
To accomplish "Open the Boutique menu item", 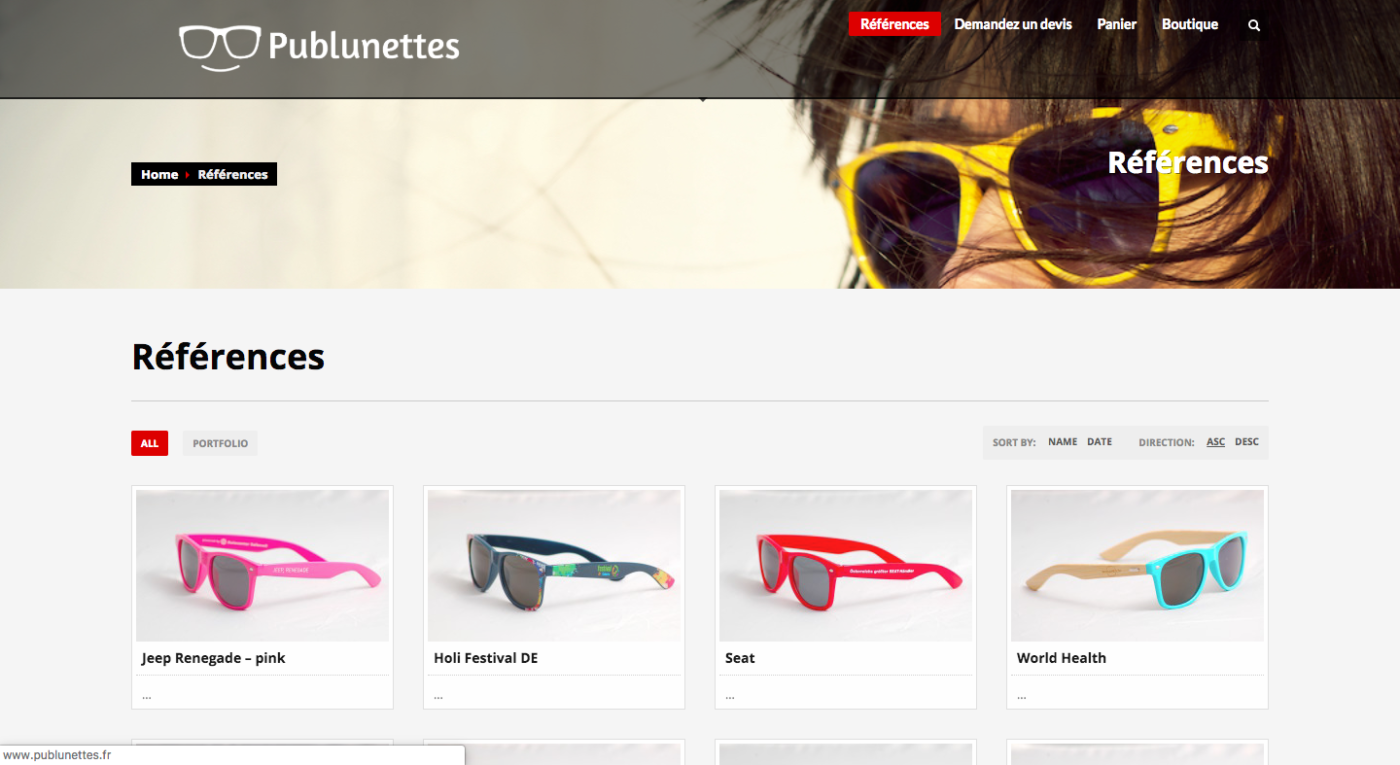I will click(1190, 24).
